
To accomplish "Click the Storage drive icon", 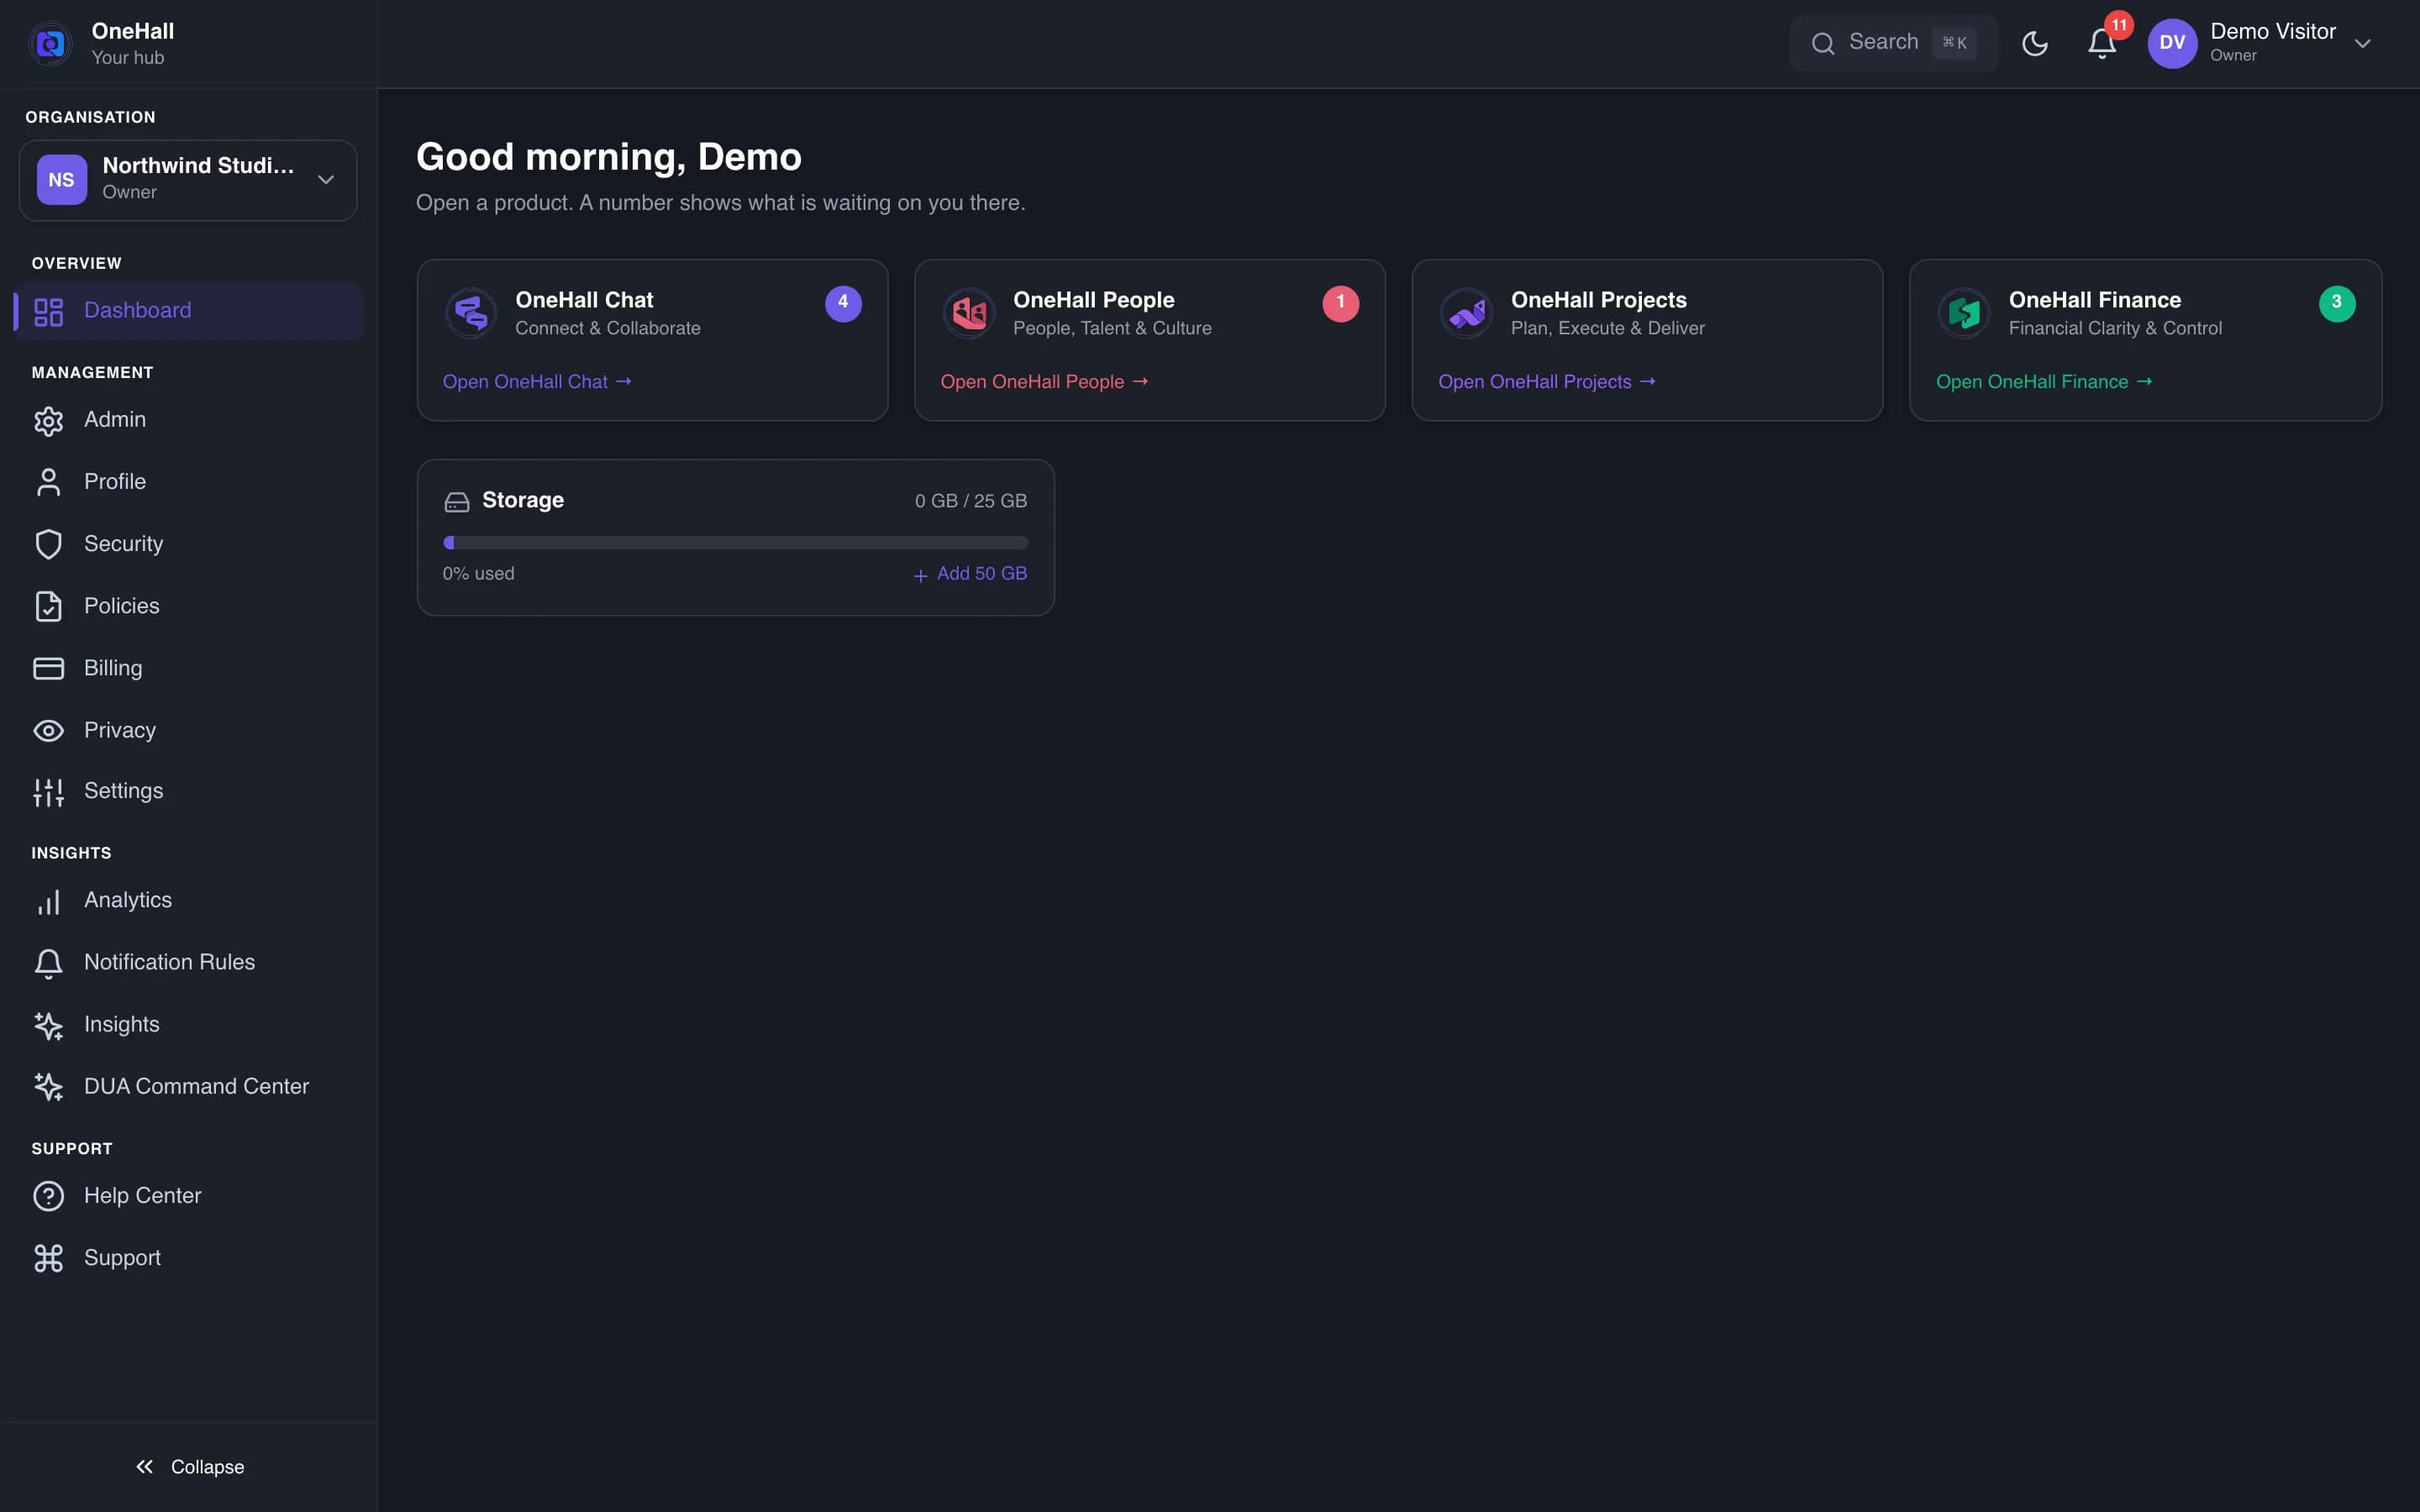I will click(x=457, y=502).
